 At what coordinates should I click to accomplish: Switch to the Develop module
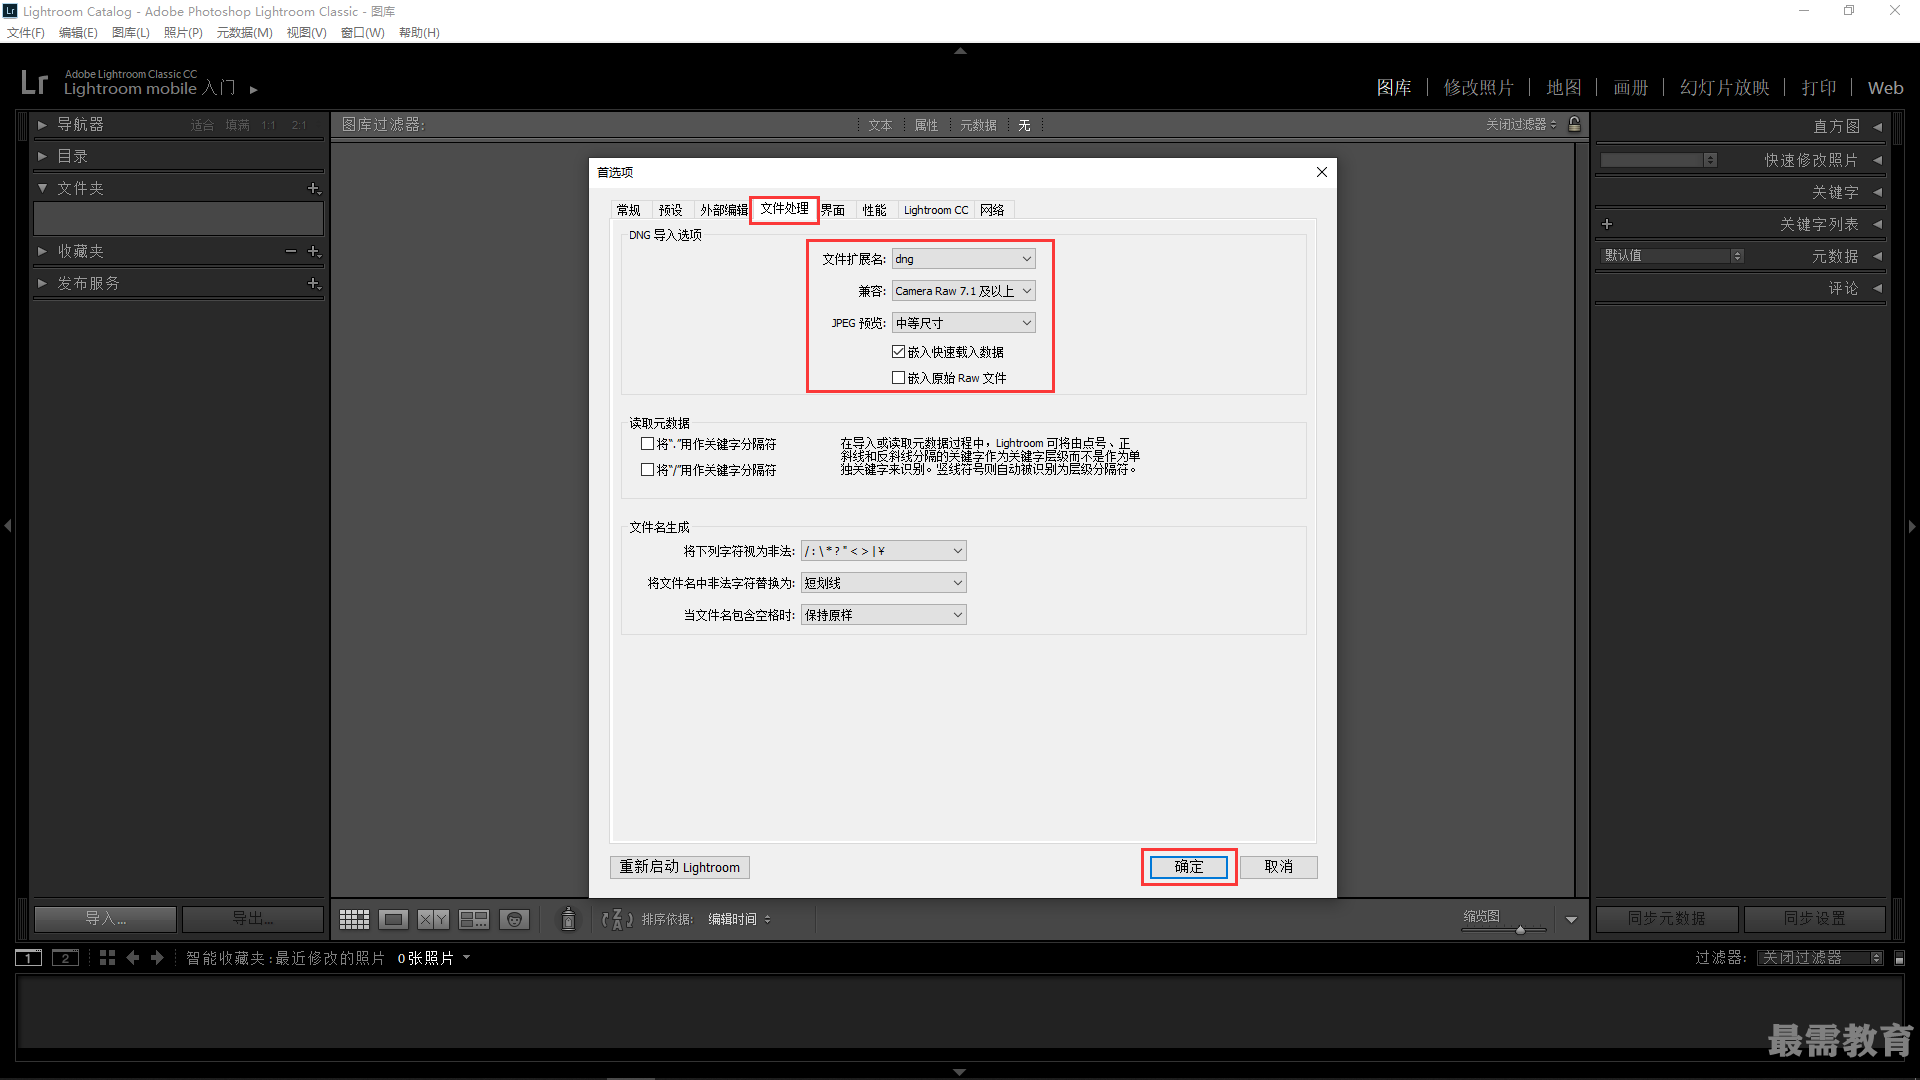click(1478, 88)
